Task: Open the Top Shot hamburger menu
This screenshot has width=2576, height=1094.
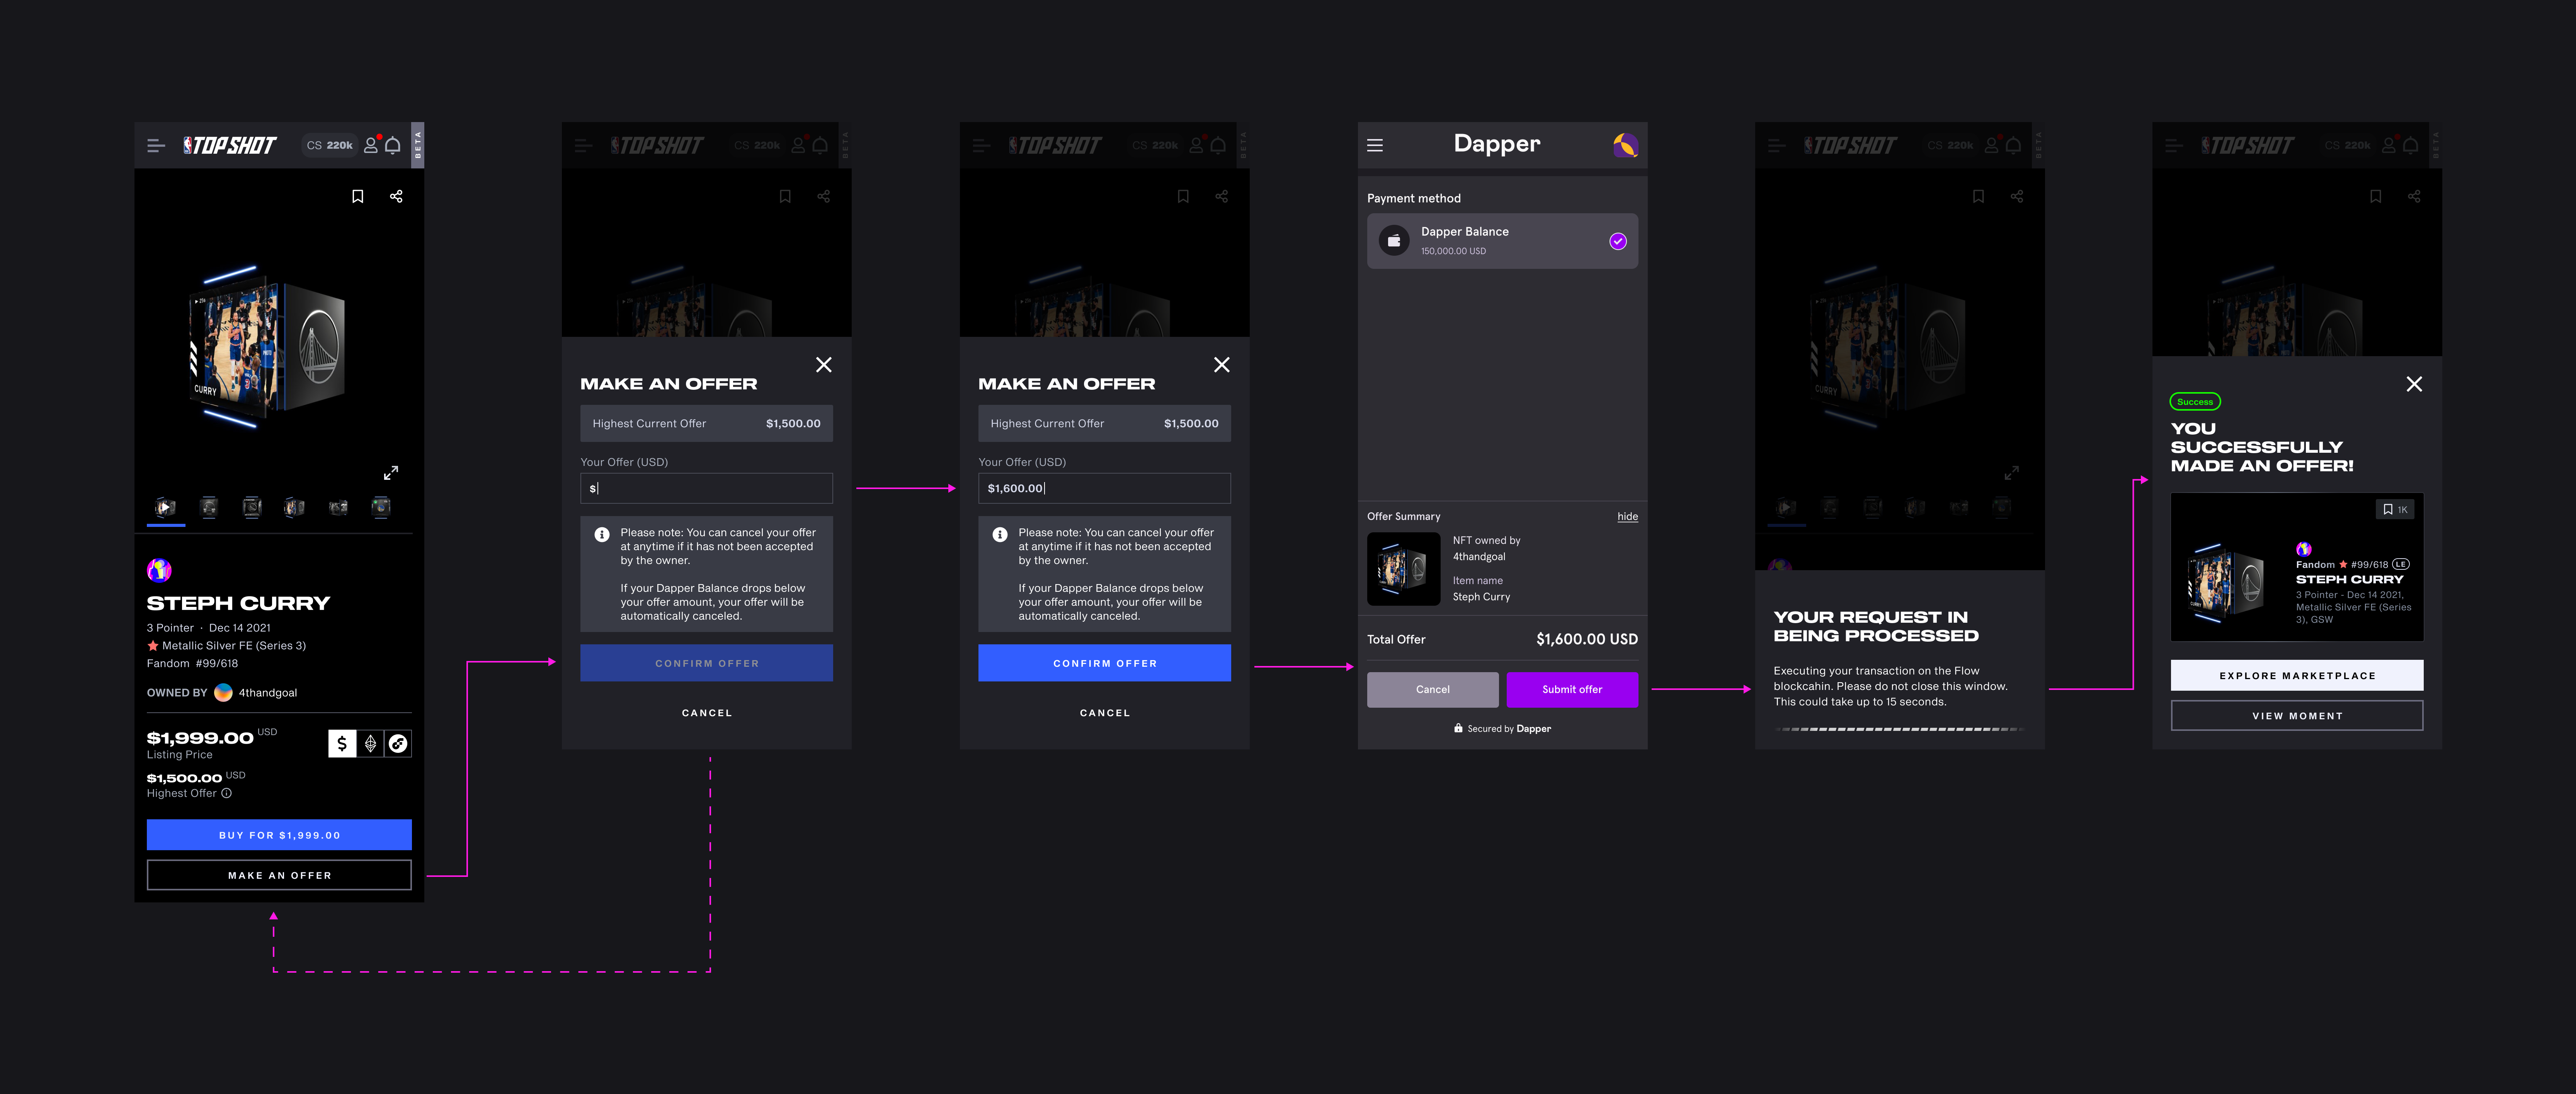Action: (156, 146)
